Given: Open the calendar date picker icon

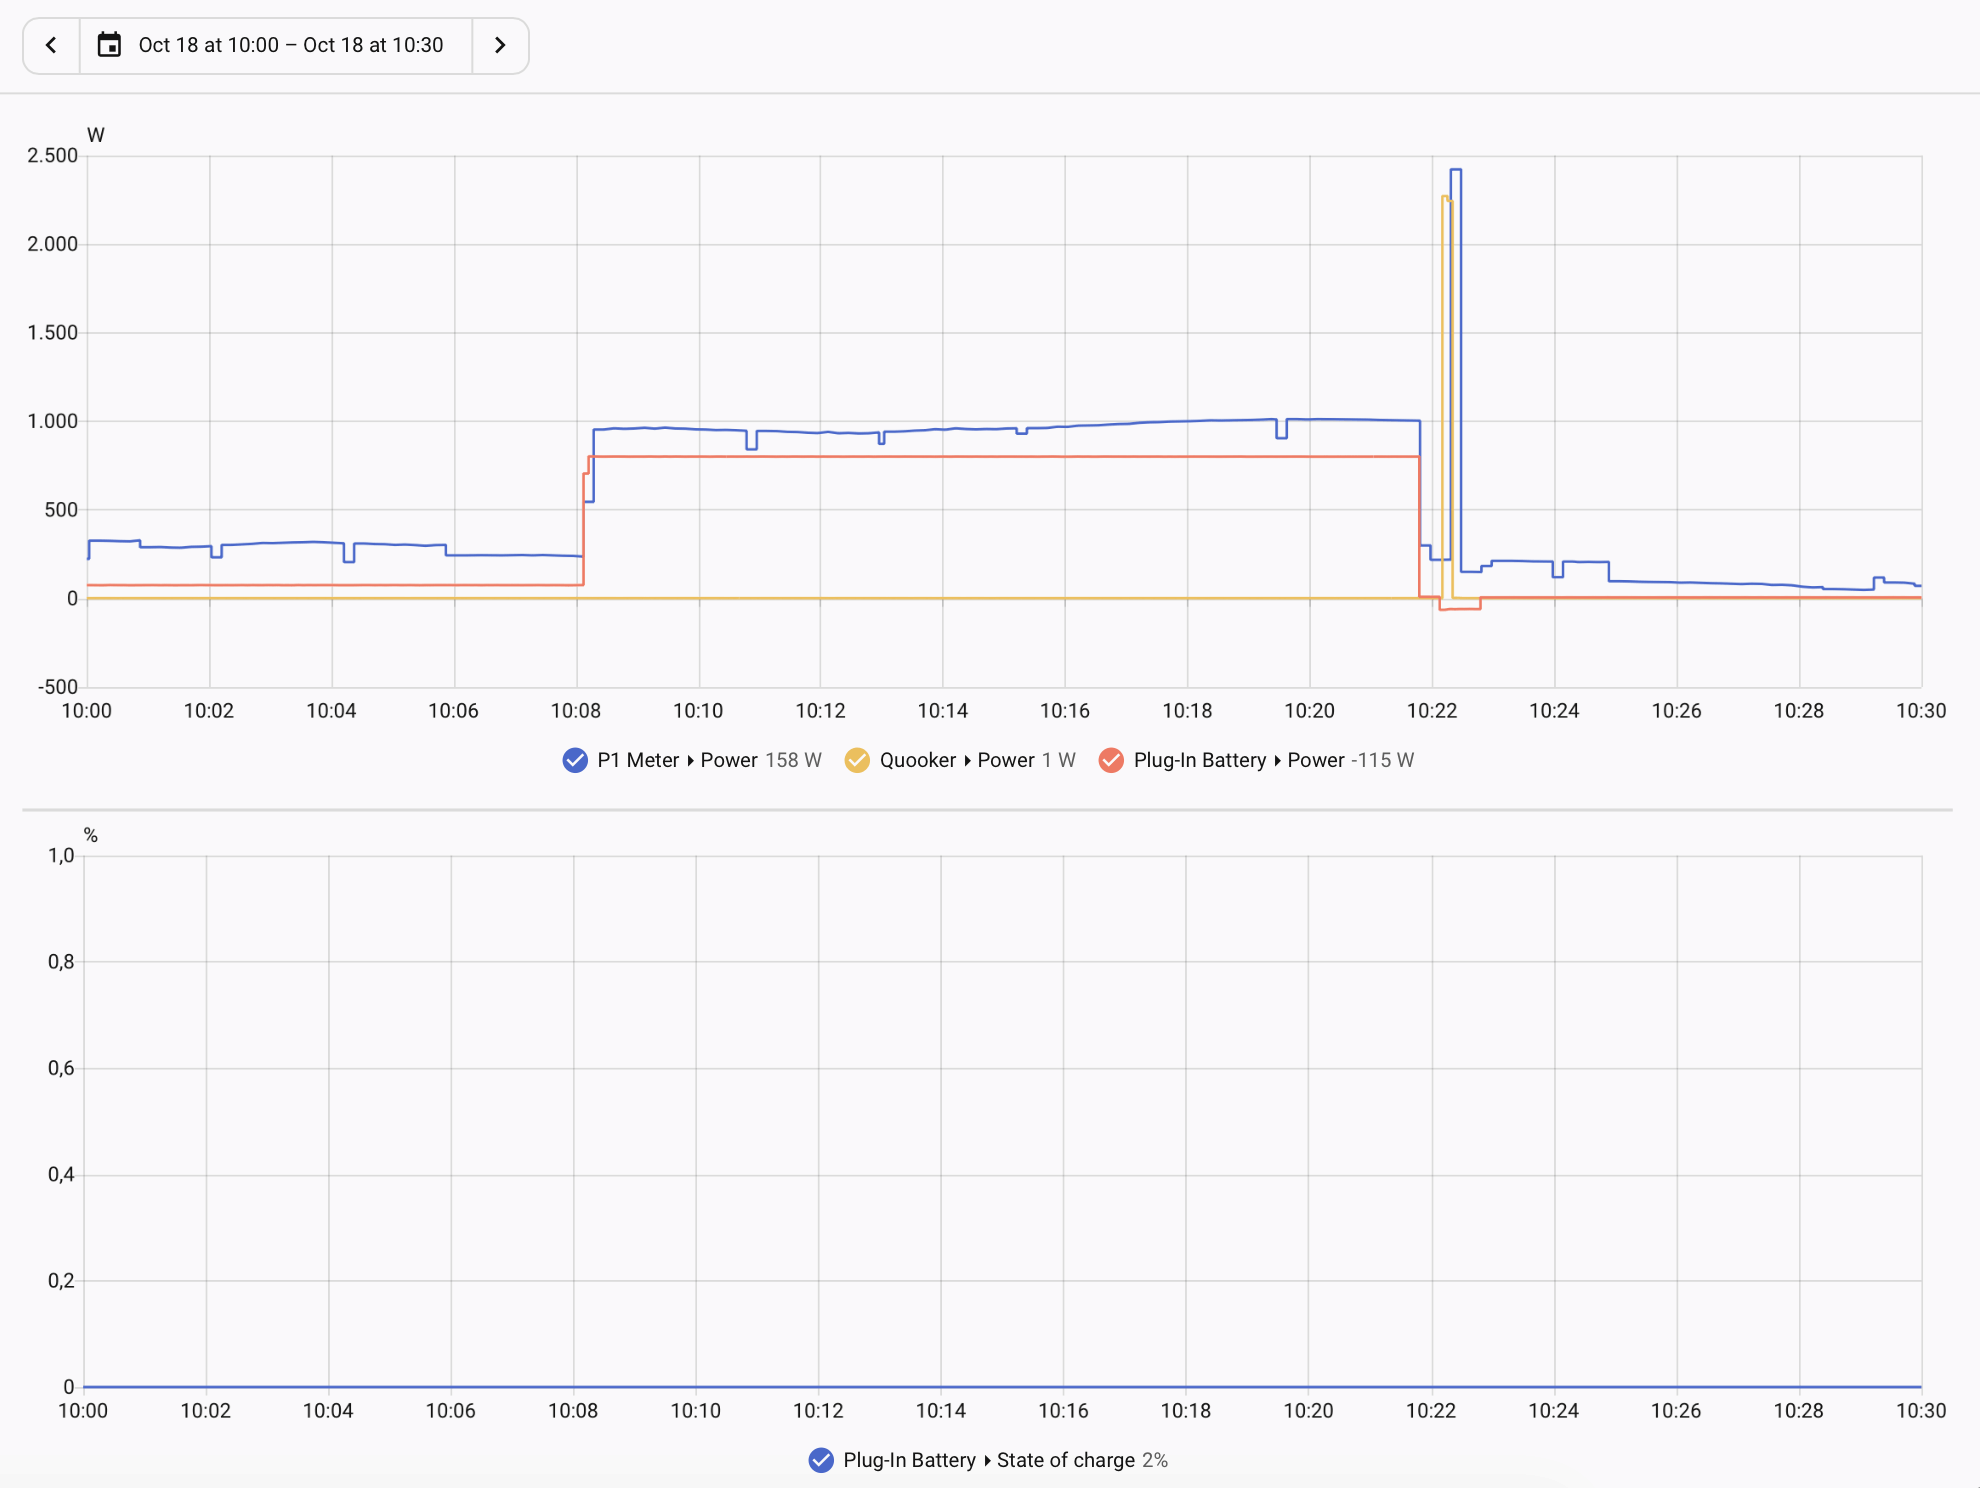Looking at the screenshot, I should pos(110,45).
